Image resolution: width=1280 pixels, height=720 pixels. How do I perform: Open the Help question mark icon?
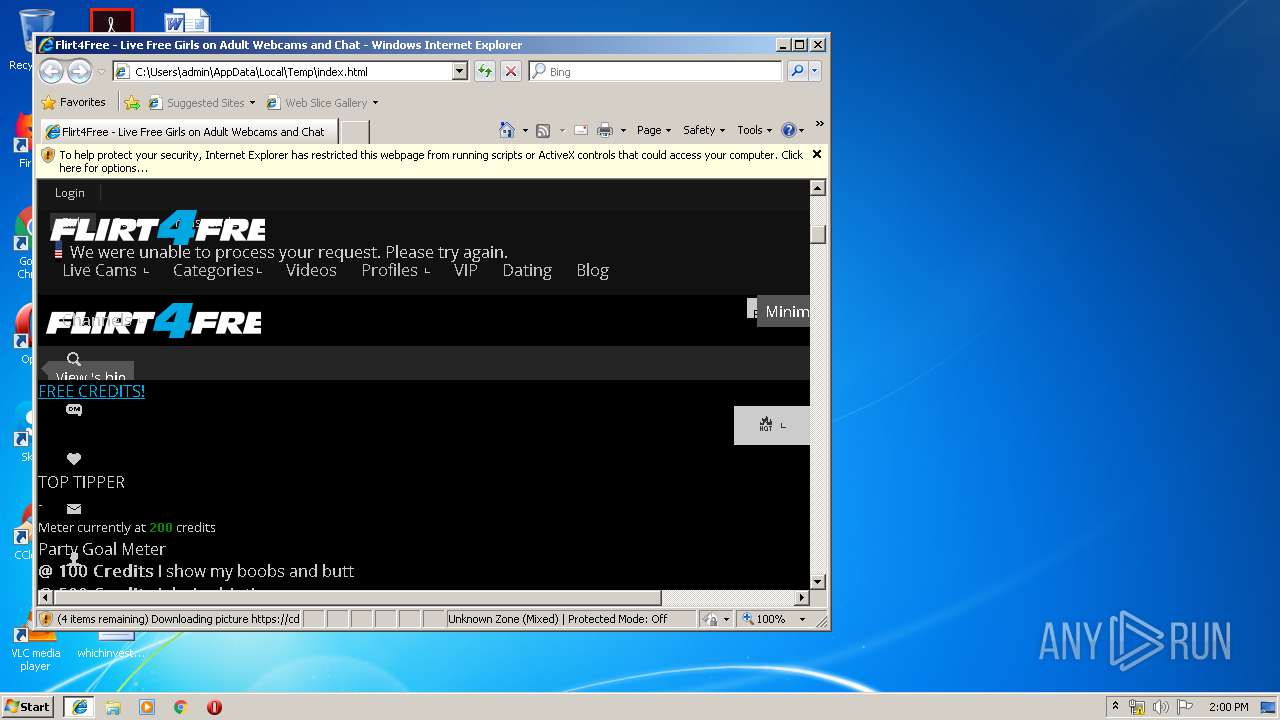click(788, 130)
